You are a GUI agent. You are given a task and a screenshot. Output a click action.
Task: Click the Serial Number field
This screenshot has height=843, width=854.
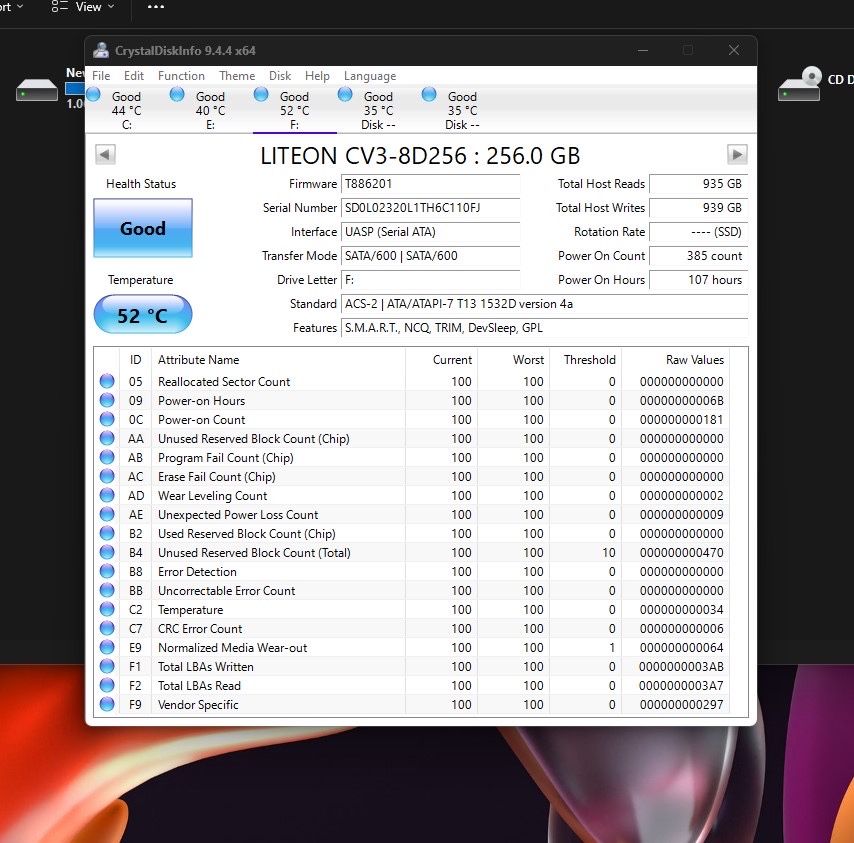(430, 207)
